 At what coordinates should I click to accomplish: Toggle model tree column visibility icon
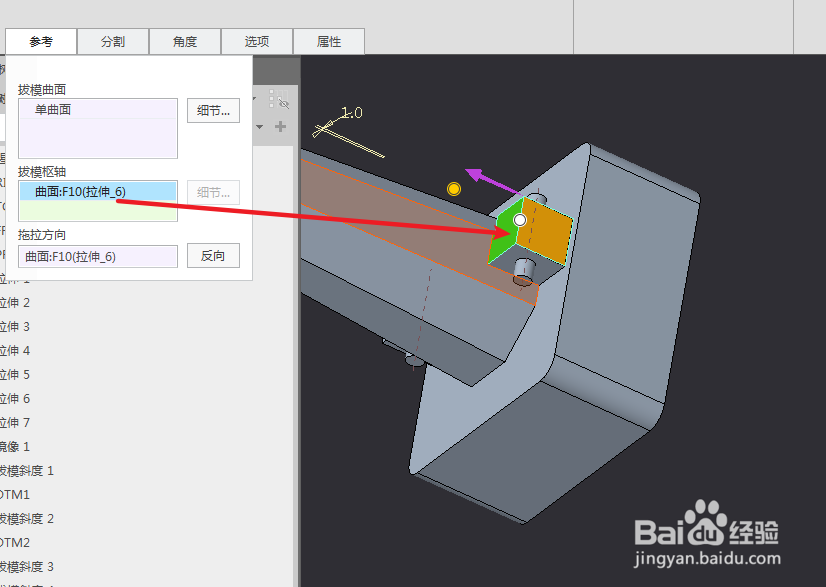[279, 99]
